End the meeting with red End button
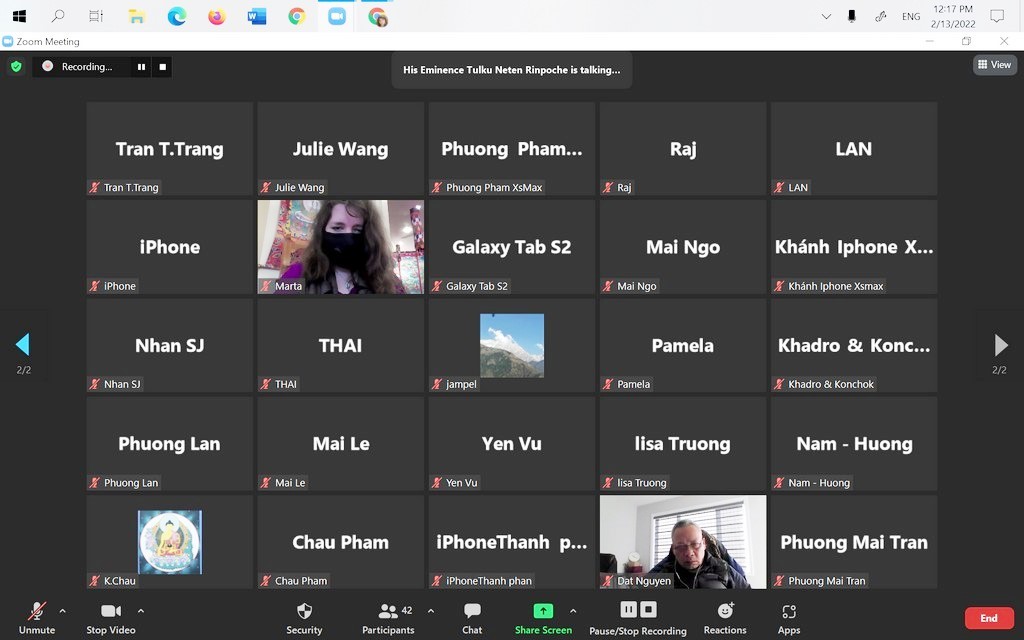 tap(988, 618)
